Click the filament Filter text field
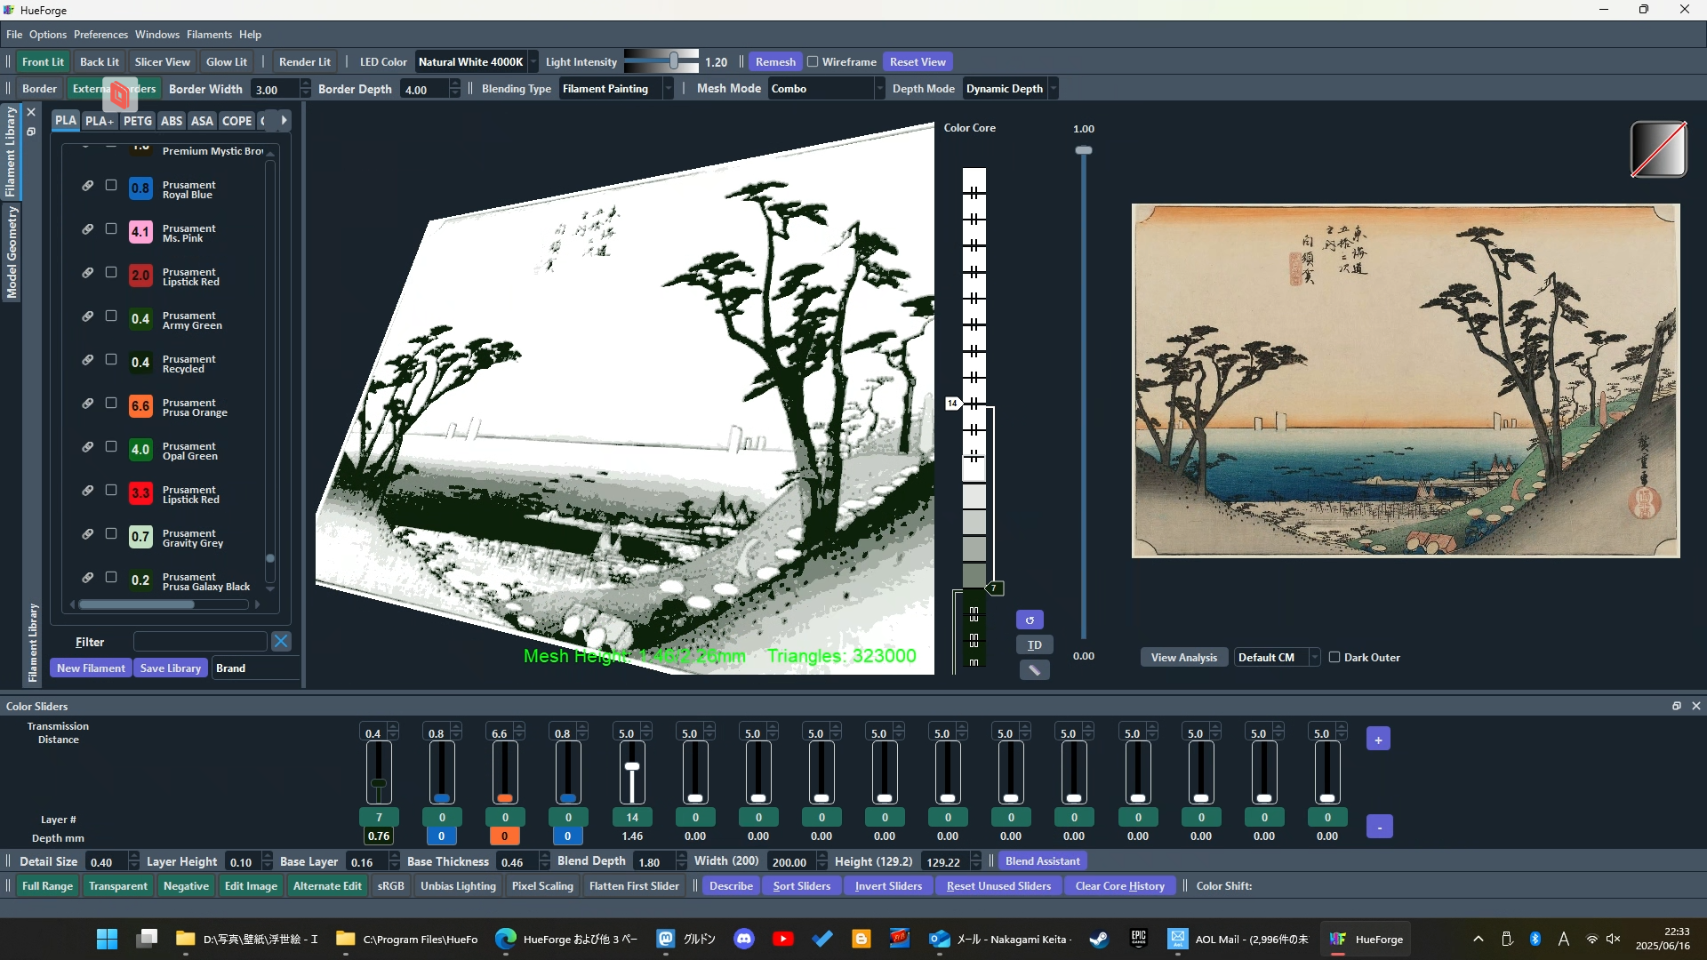The height and width of the screenshot is (960, 1707). click(200, 641)
